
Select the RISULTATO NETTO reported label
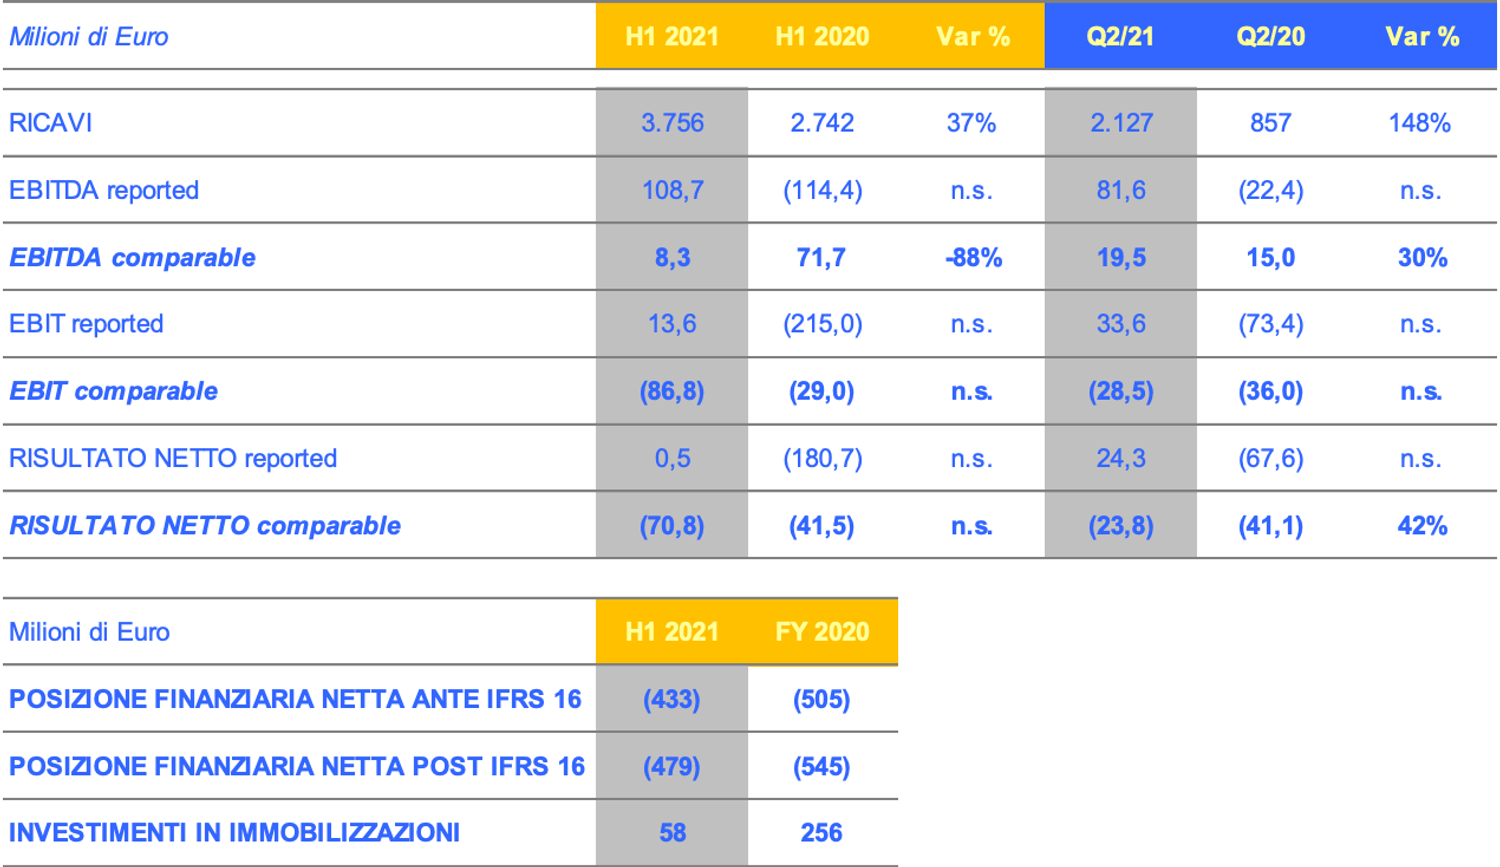point(173,458)
